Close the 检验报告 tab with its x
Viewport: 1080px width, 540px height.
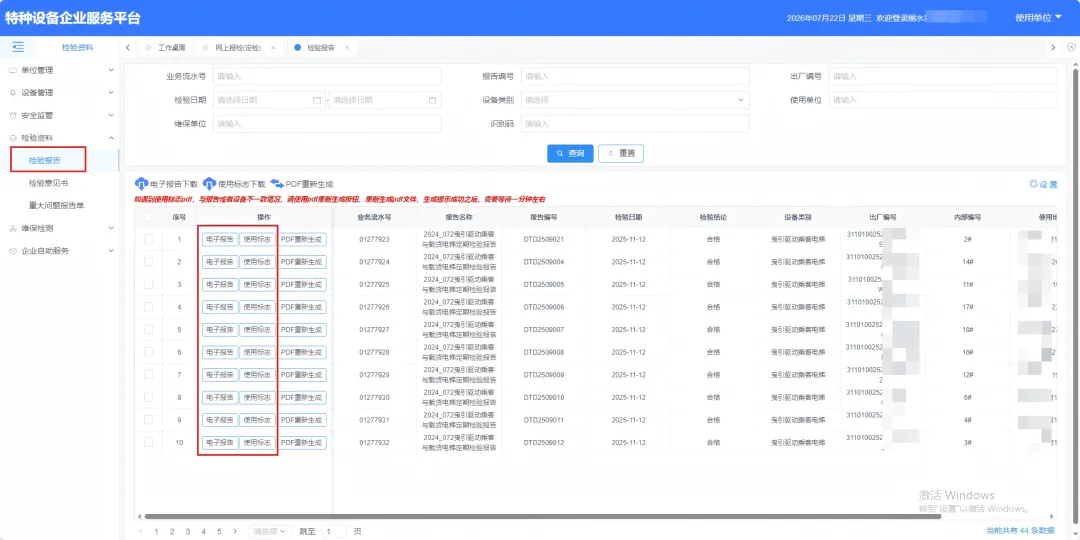pyautogui.click(x=347, y=48)
